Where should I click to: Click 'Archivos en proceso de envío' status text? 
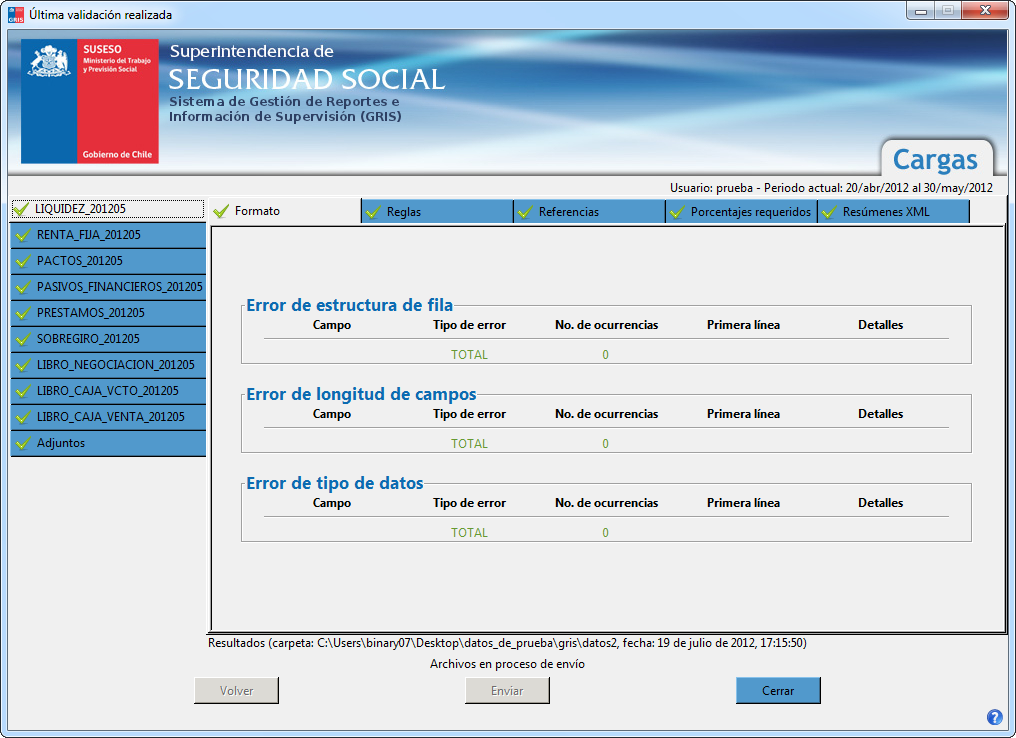click(x=507, y=664)
